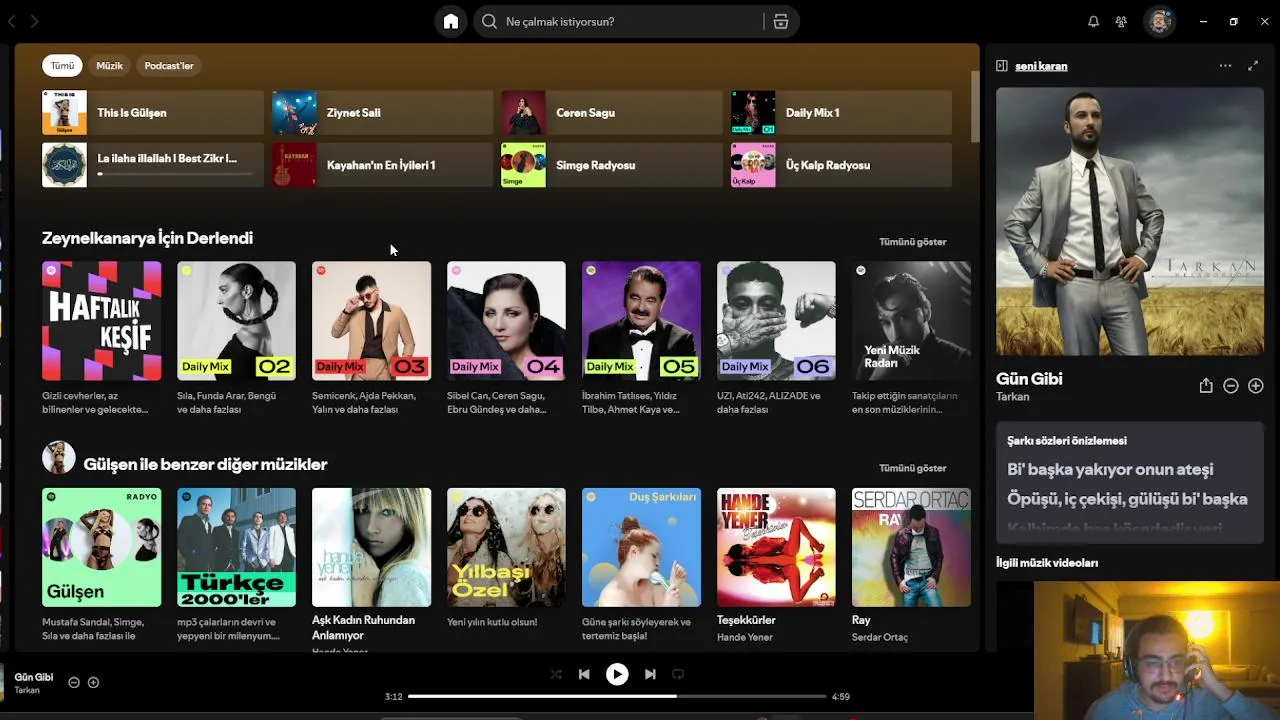Skip to next track
Viewport: 1280px width, 720px height.
click(650, 674)
